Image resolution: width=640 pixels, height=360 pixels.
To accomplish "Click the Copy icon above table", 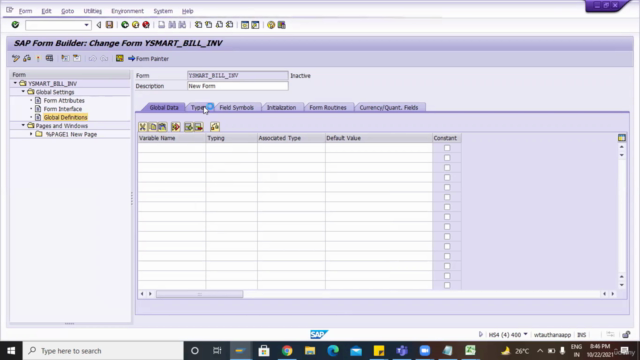I will click(x=153, y=127).
